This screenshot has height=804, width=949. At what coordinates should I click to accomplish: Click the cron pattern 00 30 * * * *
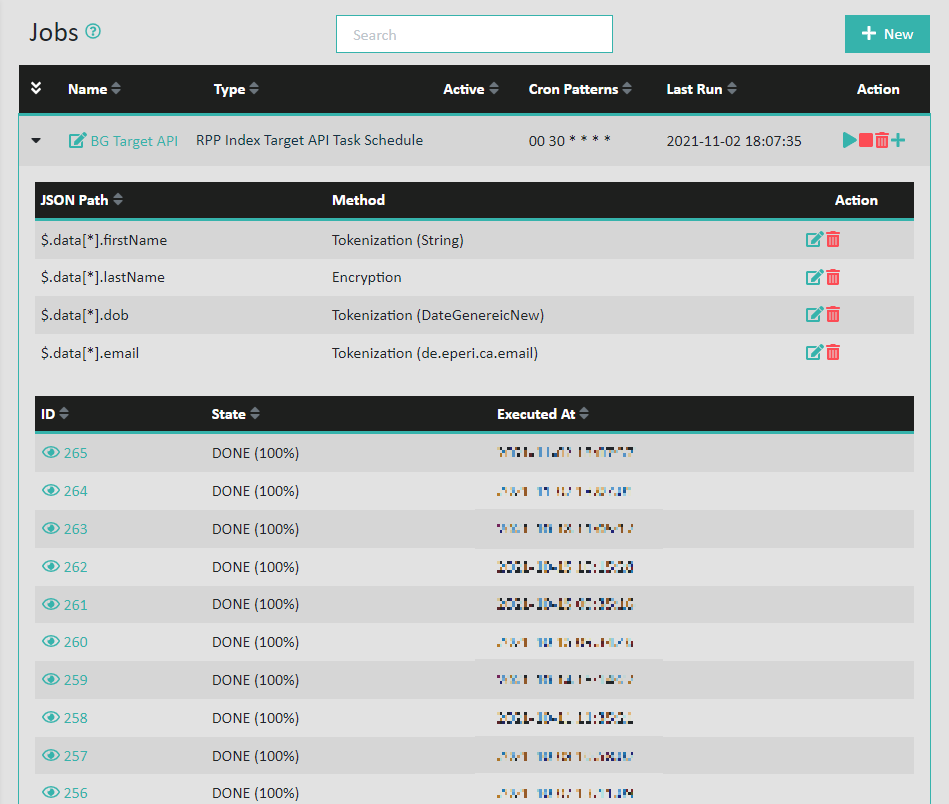pyautogui.click(x=570, y=141)
